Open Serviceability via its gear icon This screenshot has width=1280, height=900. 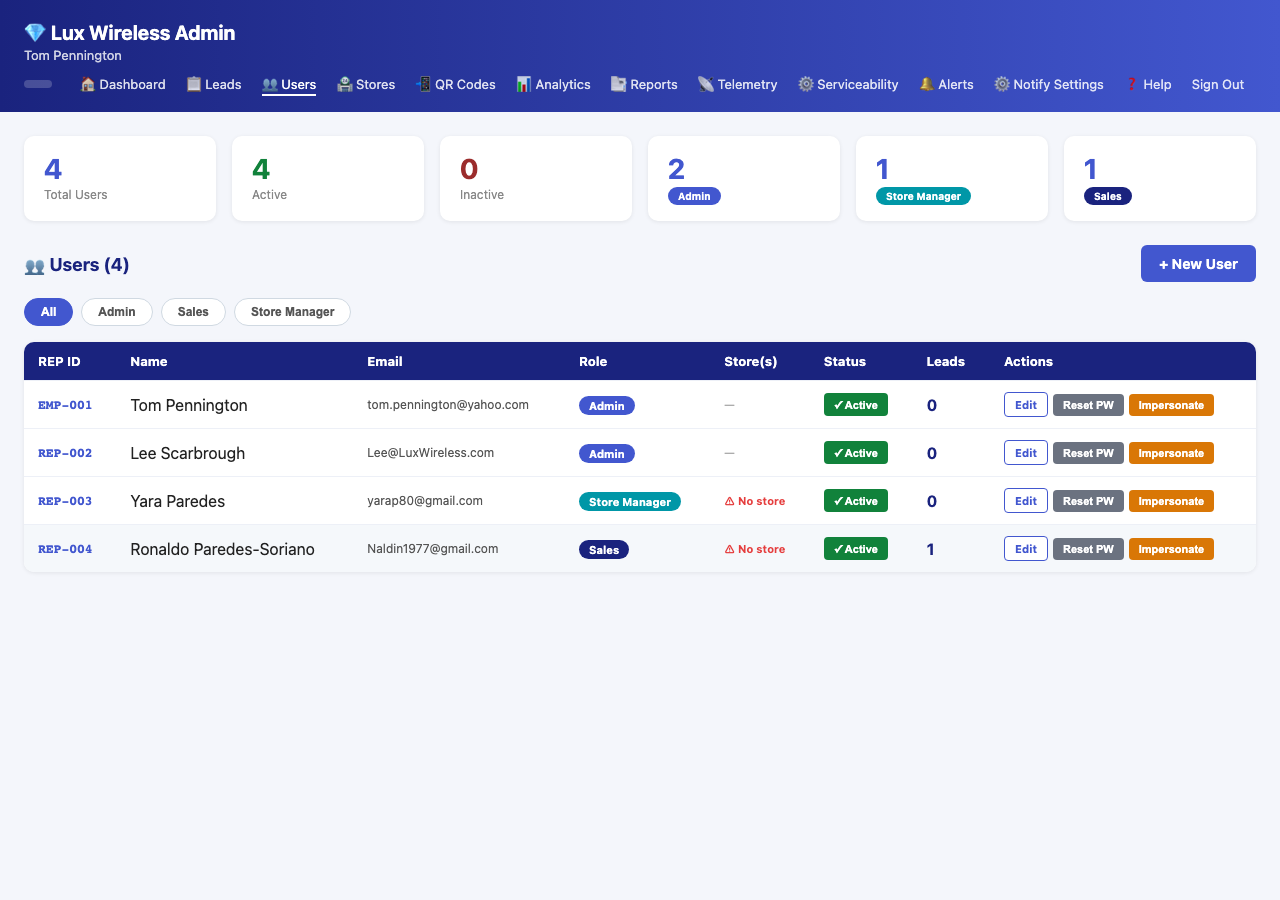click(806, 85)
